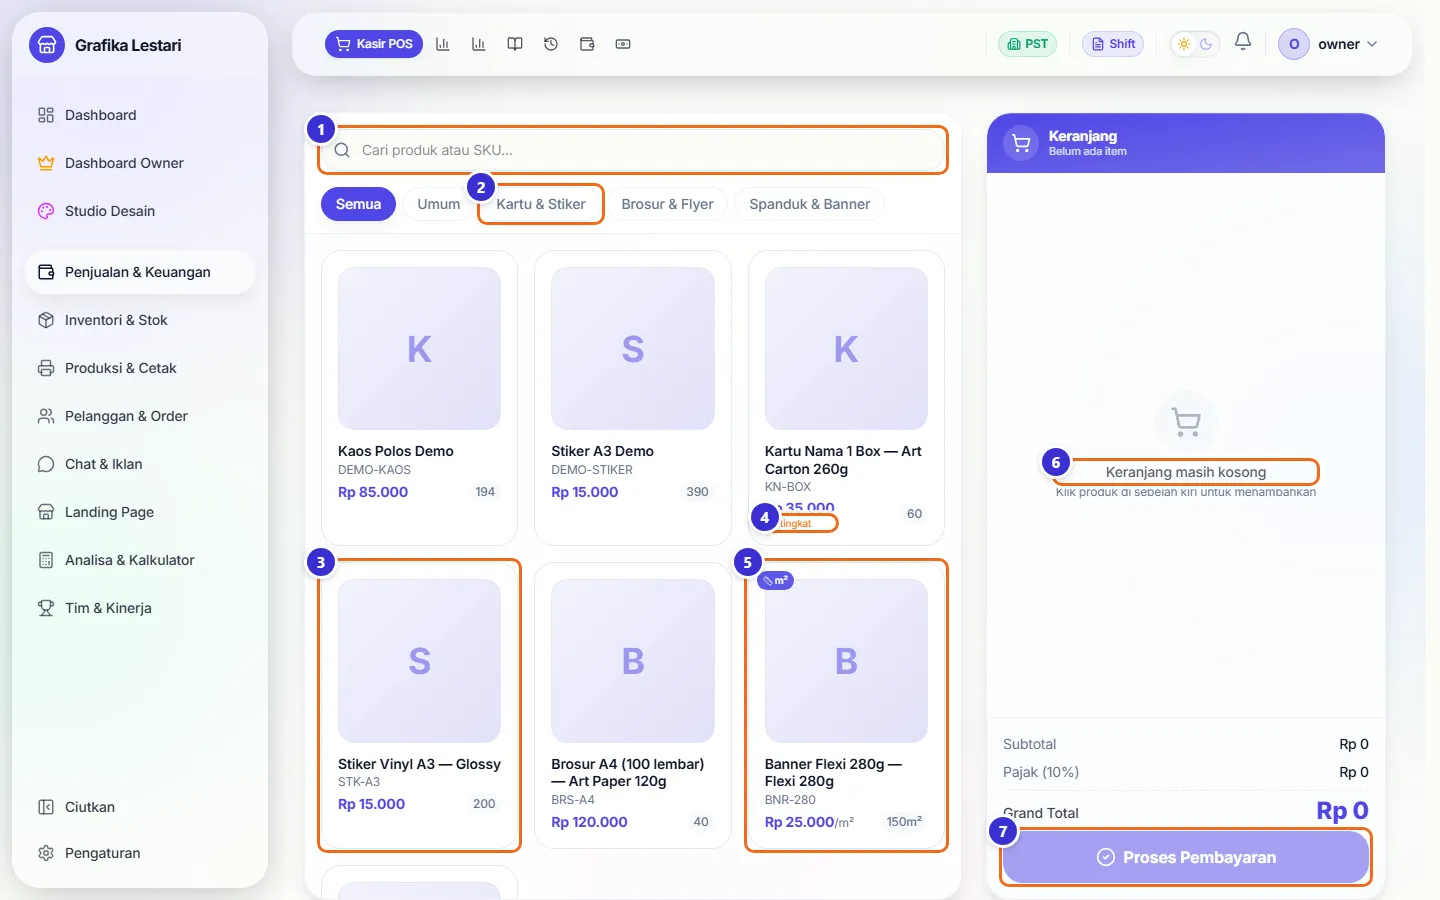Click the owner avatar circle
This screenshot has width=1440, height=900.
(x=1294, y=44)
